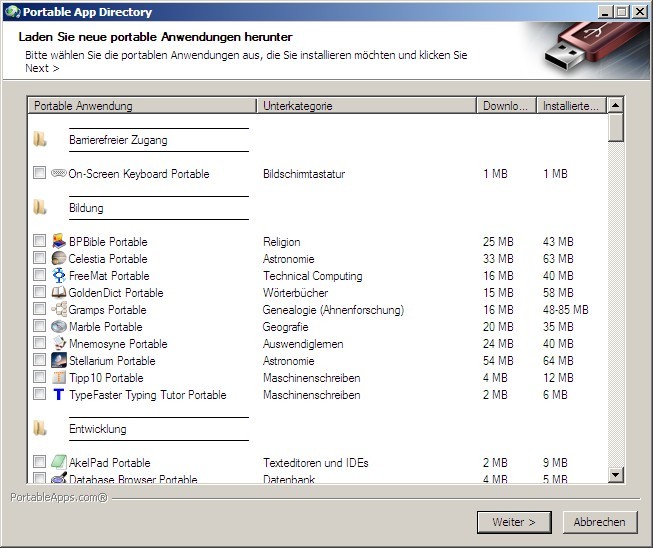Click the FreeMat Portable icon

click(x=59, y=275)
